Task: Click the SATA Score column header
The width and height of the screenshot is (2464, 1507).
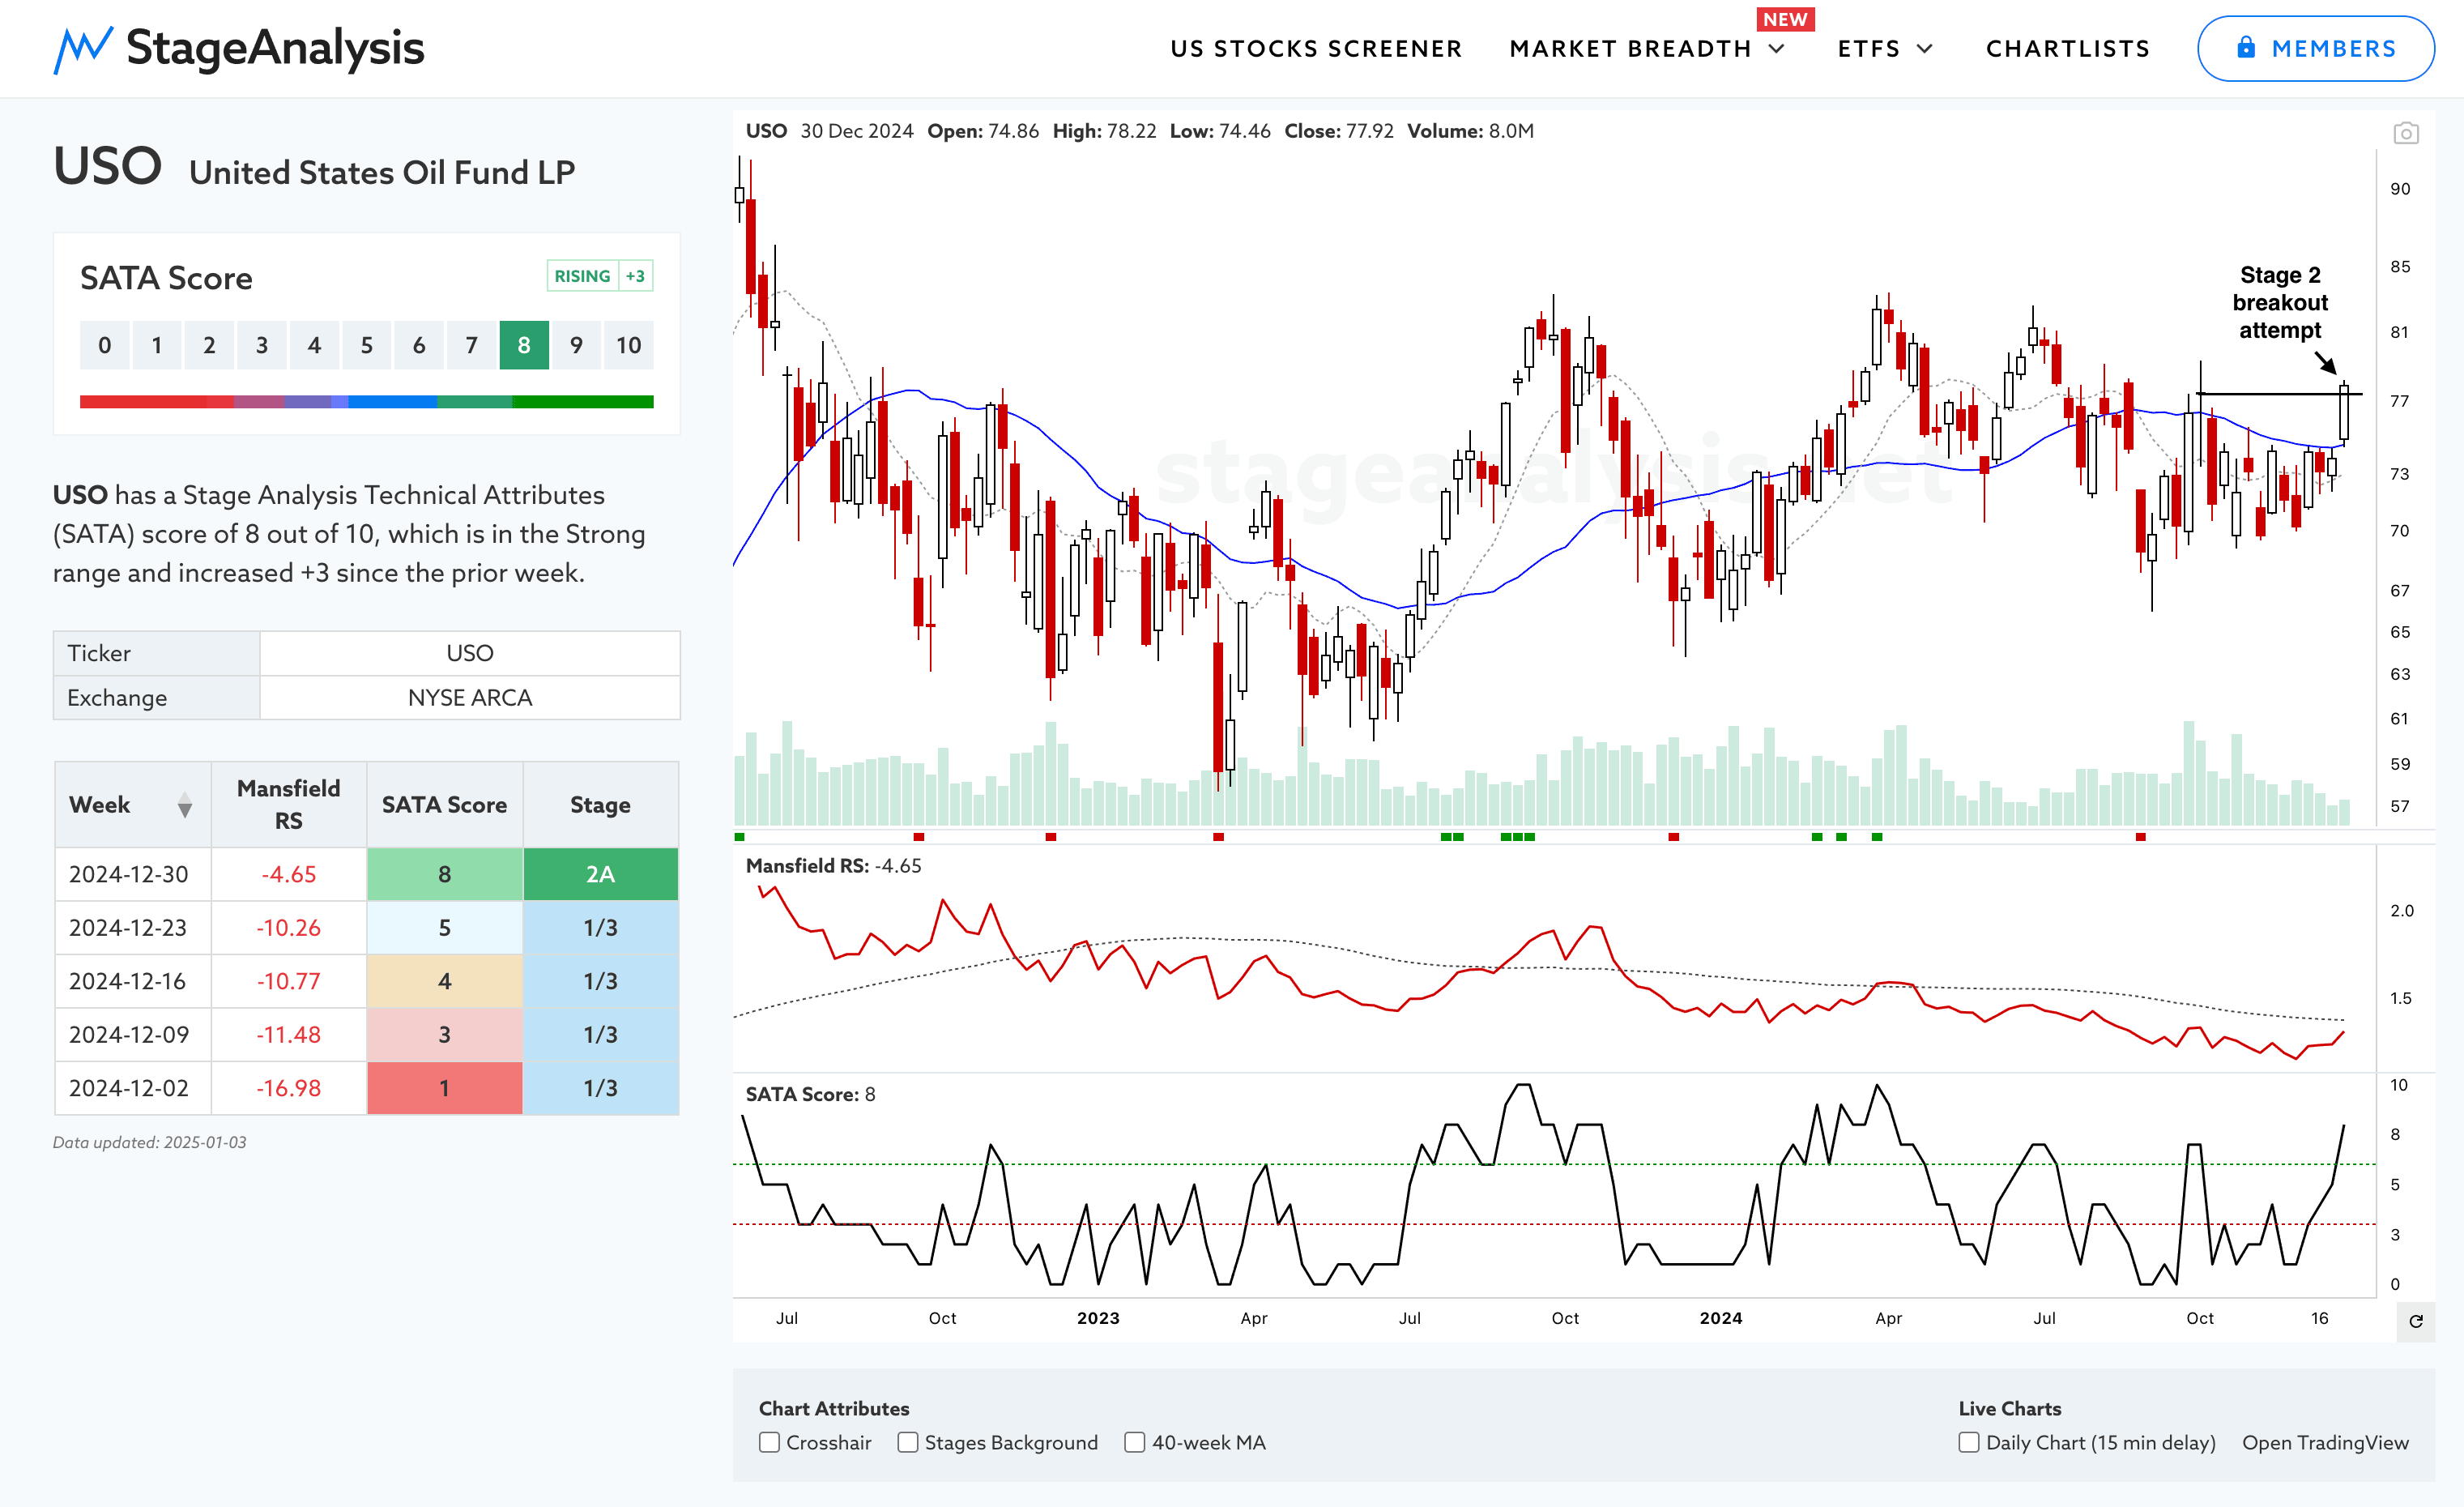Action: coord(445,804)
